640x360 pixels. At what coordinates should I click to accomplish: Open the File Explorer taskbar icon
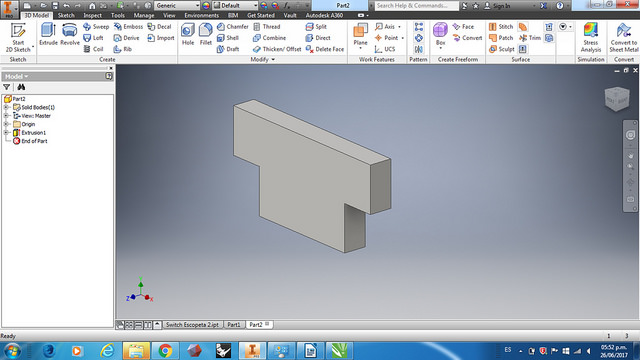coord(136,351)
